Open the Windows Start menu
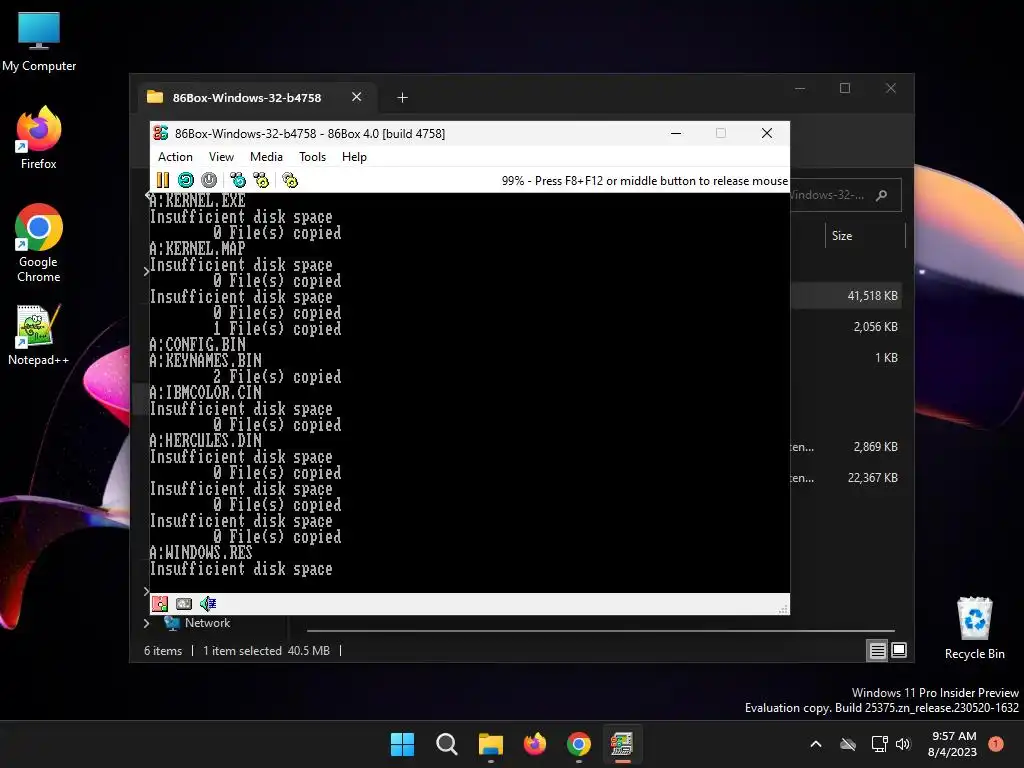Screen dimensions: 1024x768 402,744
